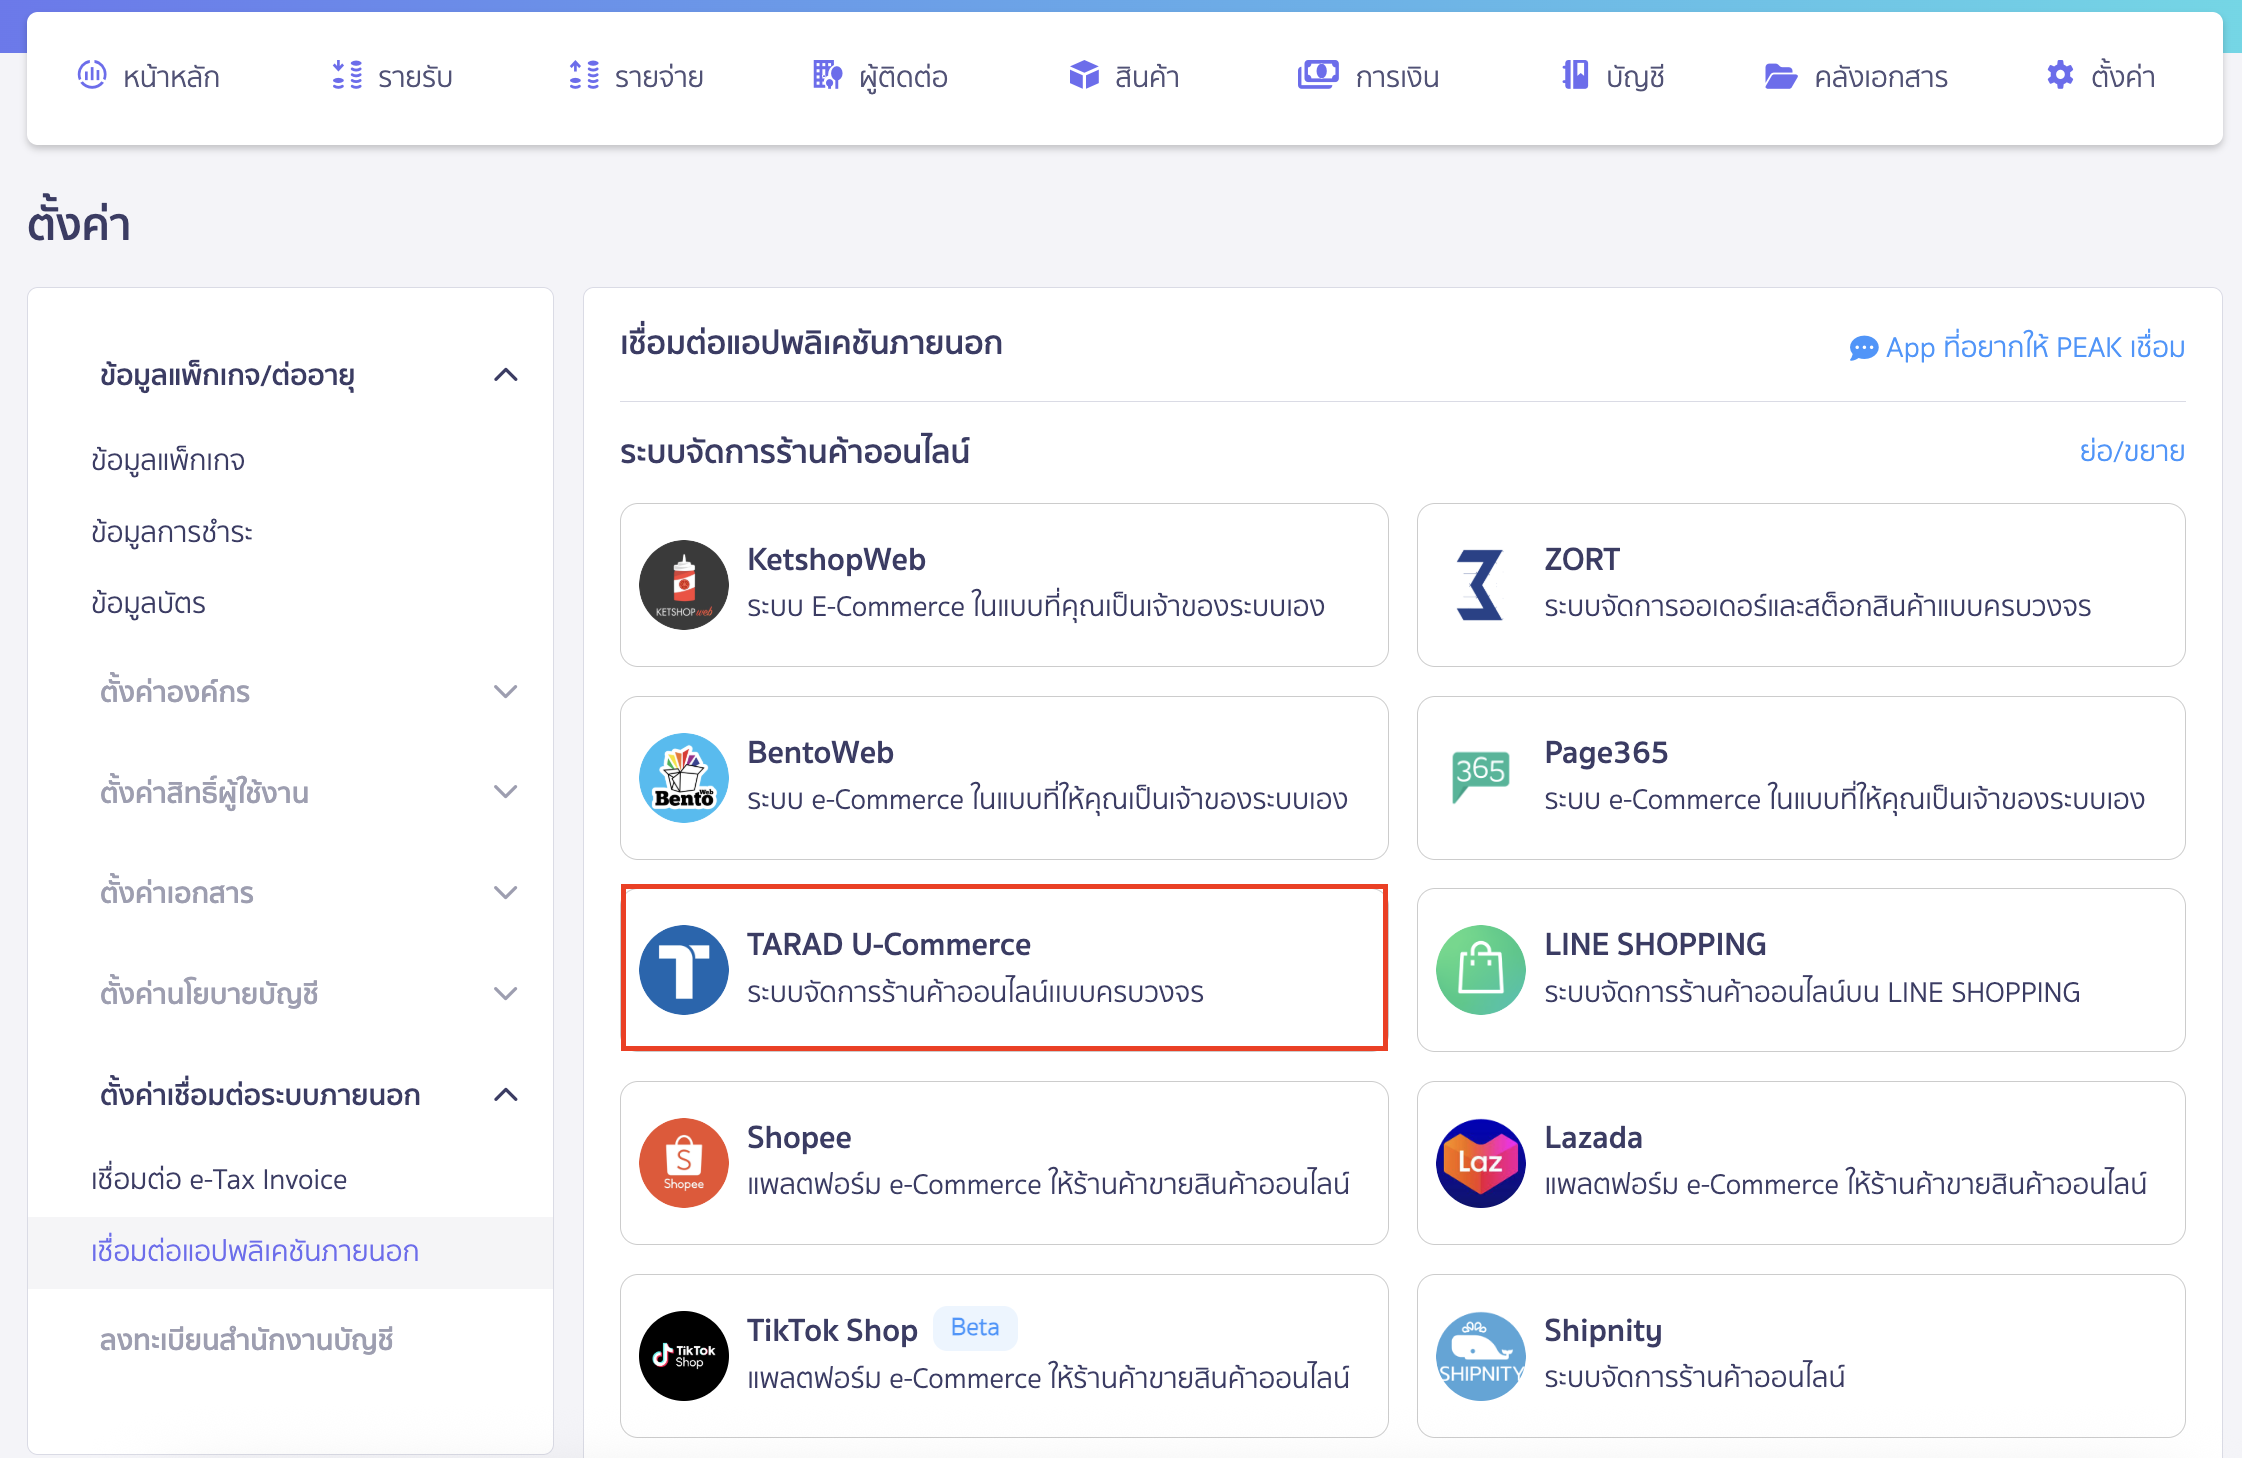
Task: Collapse the ข้อมูลแพ็กเกจ/ต่ออายุ section
Action: tap(507, 375)
